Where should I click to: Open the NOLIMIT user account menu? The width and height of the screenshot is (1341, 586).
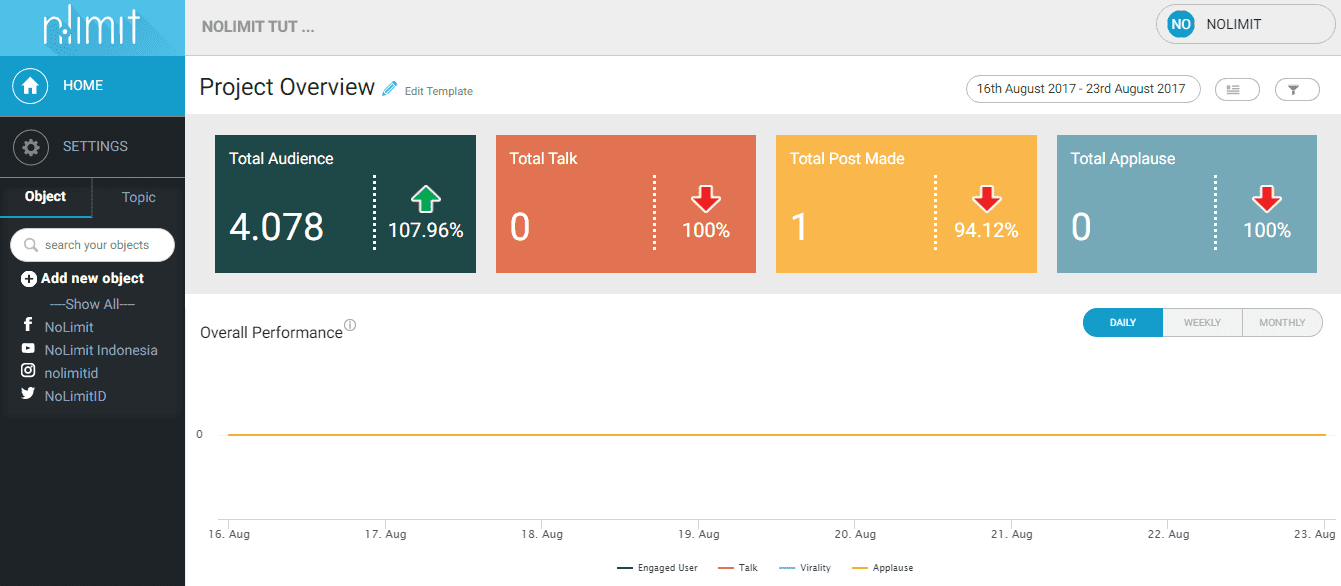[x=1245, y=24]
